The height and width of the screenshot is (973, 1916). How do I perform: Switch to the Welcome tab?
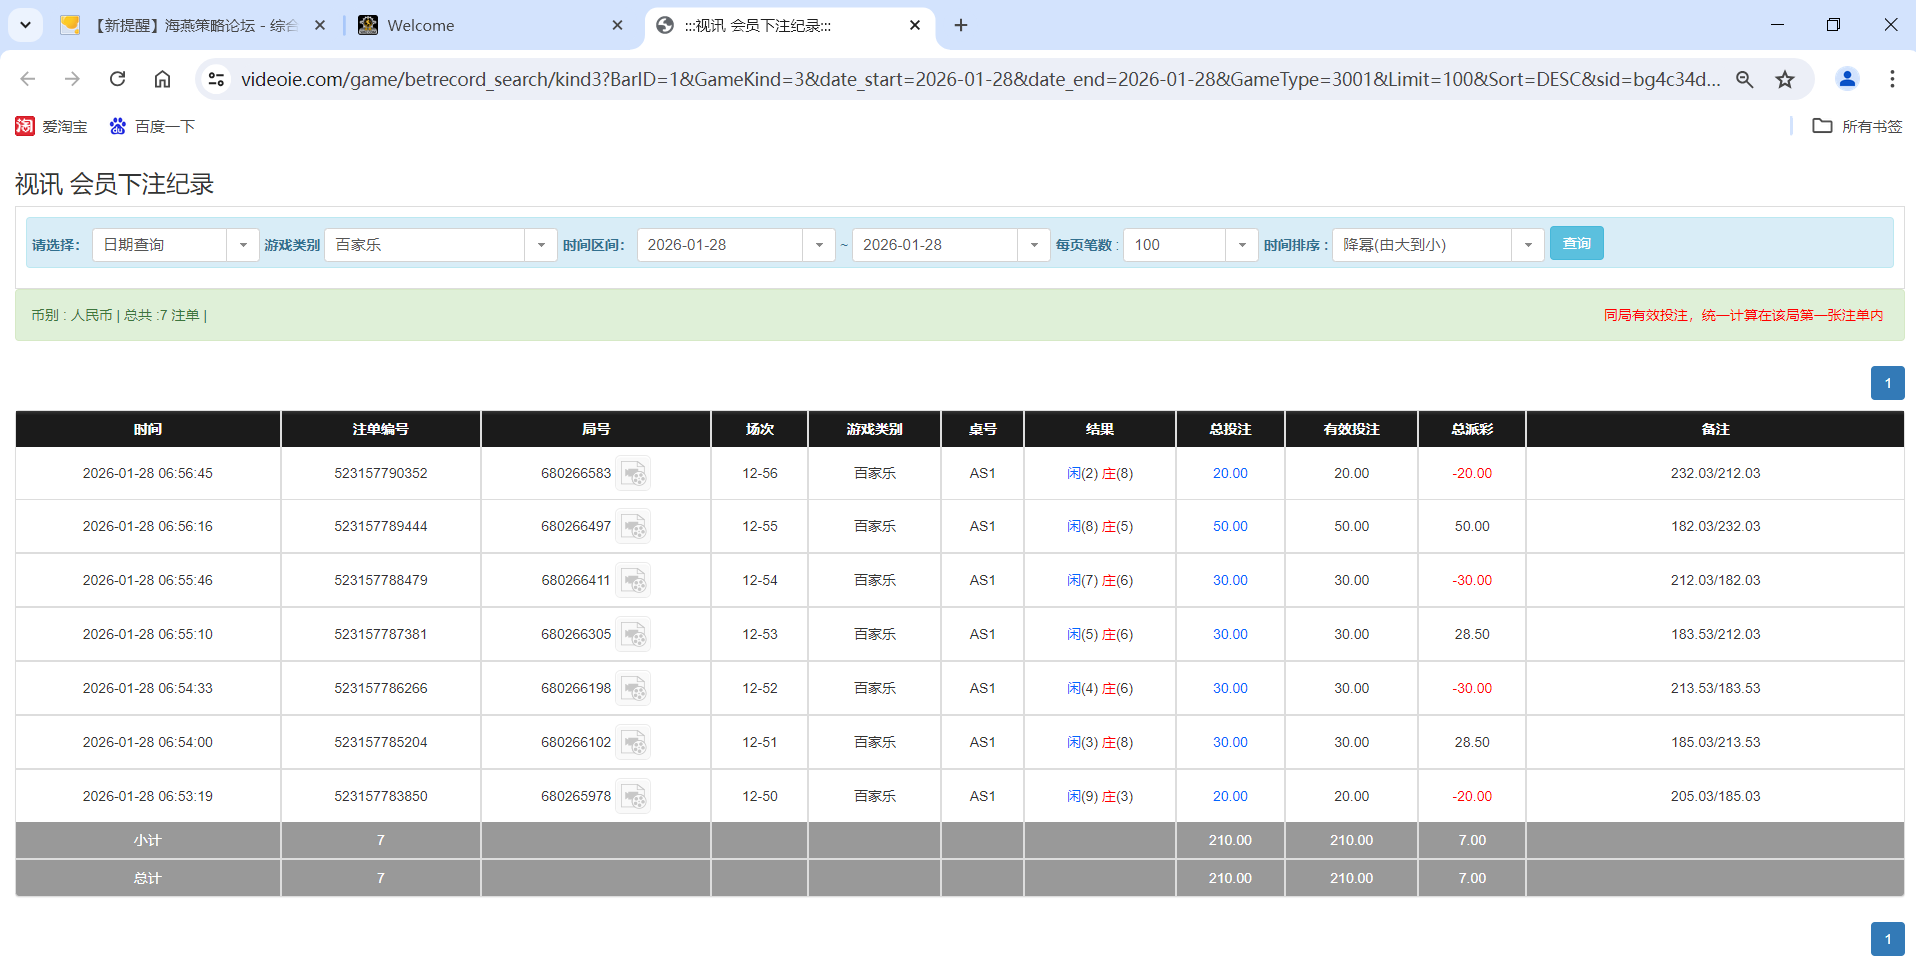[470, 25]
